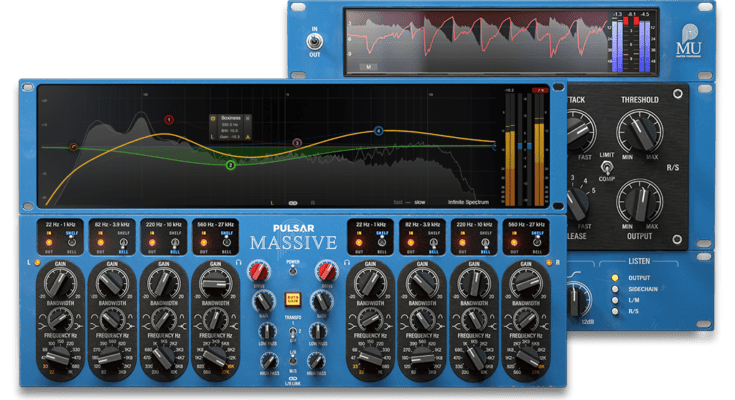
Task: Click the Infinite Spectrum label
Action: click(x=471, y=202)
